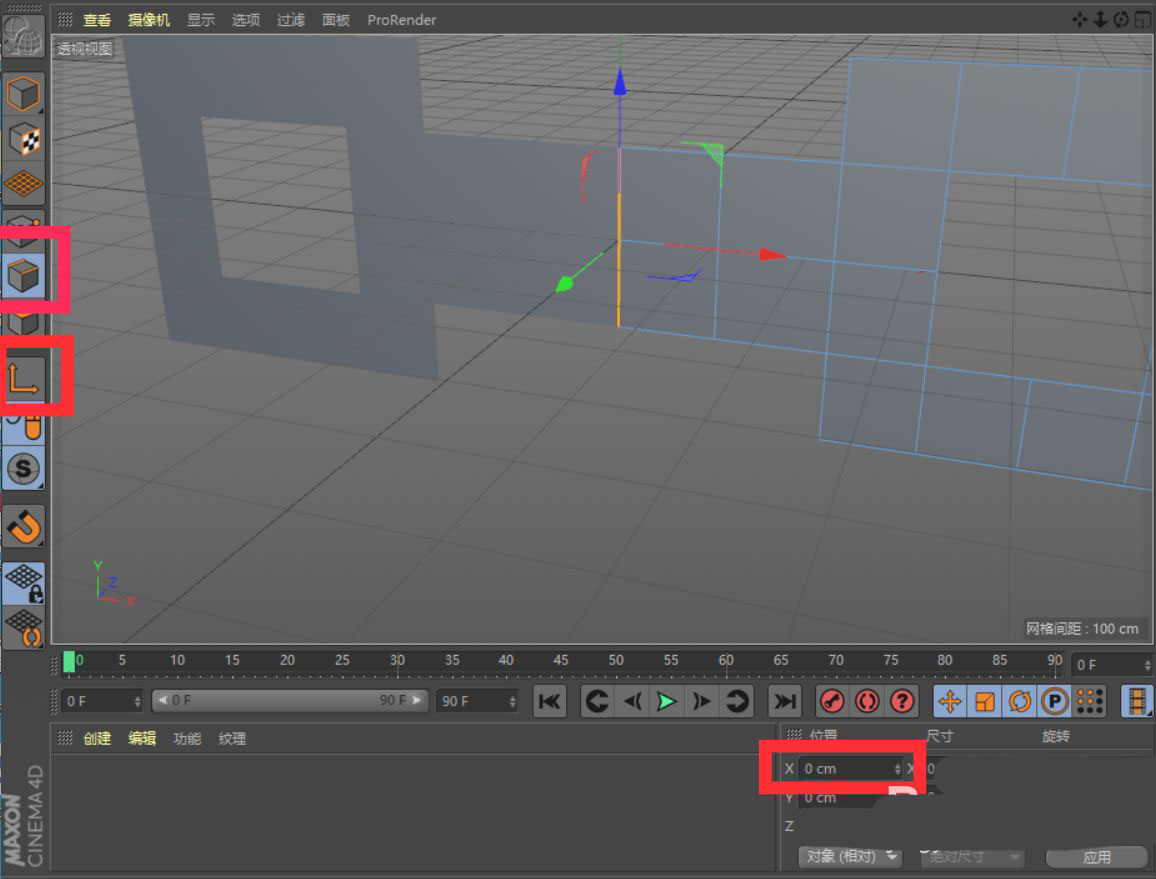The height and width of the screenshot is (879, 1156).
Task: Click the Viewport Solo S icon
Action: 24,468
